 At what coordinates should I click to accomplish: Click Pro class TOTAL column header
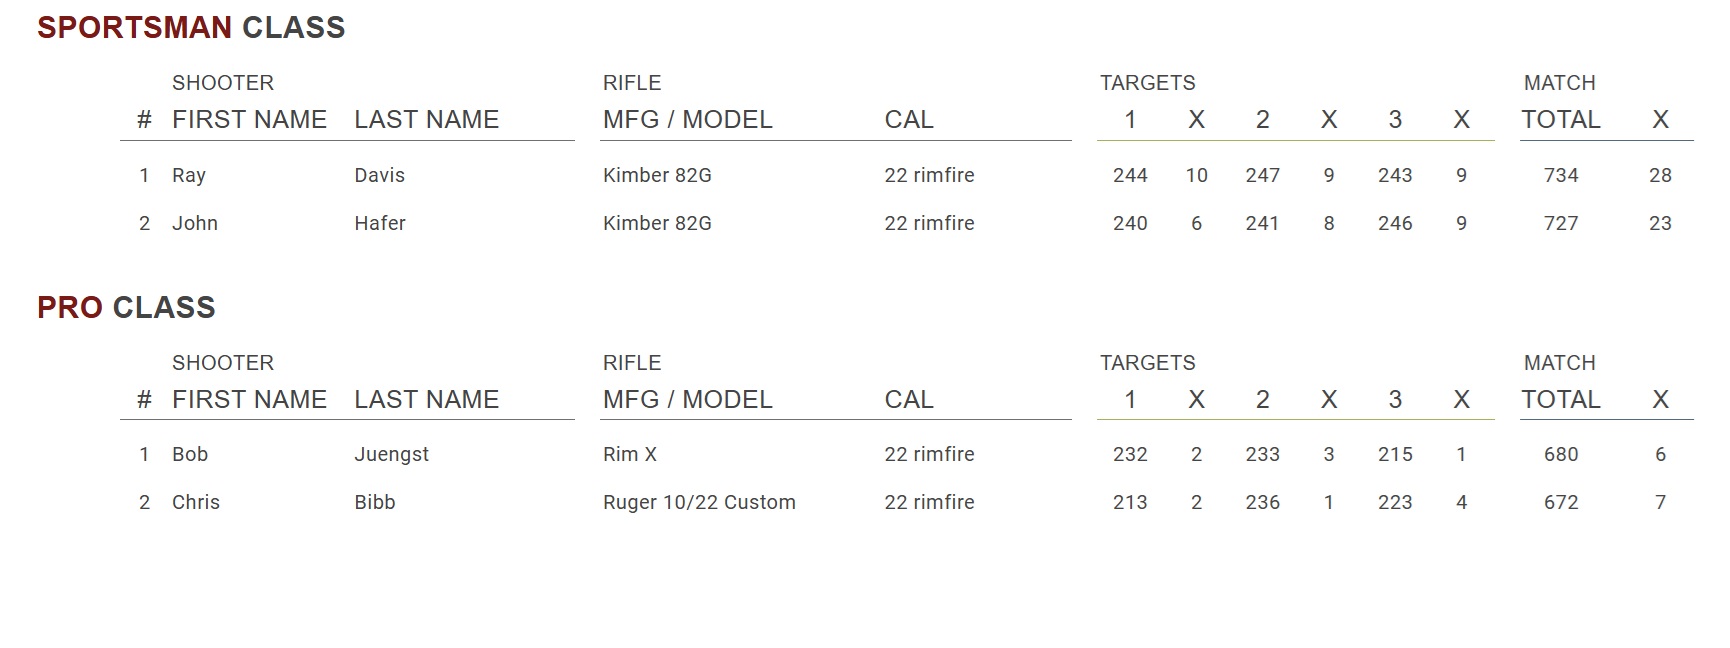(x=1560, y=400)
